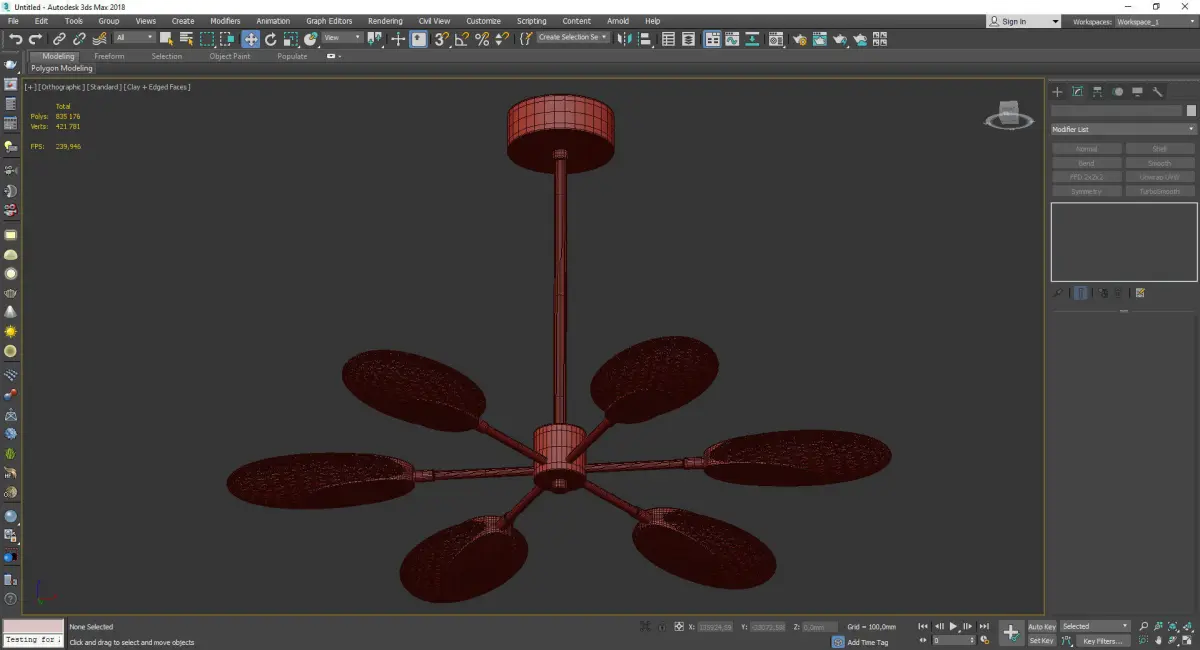Open the Schematic View icon
Viewport: 1200px width, 650px height.
[x=751, y=39]
